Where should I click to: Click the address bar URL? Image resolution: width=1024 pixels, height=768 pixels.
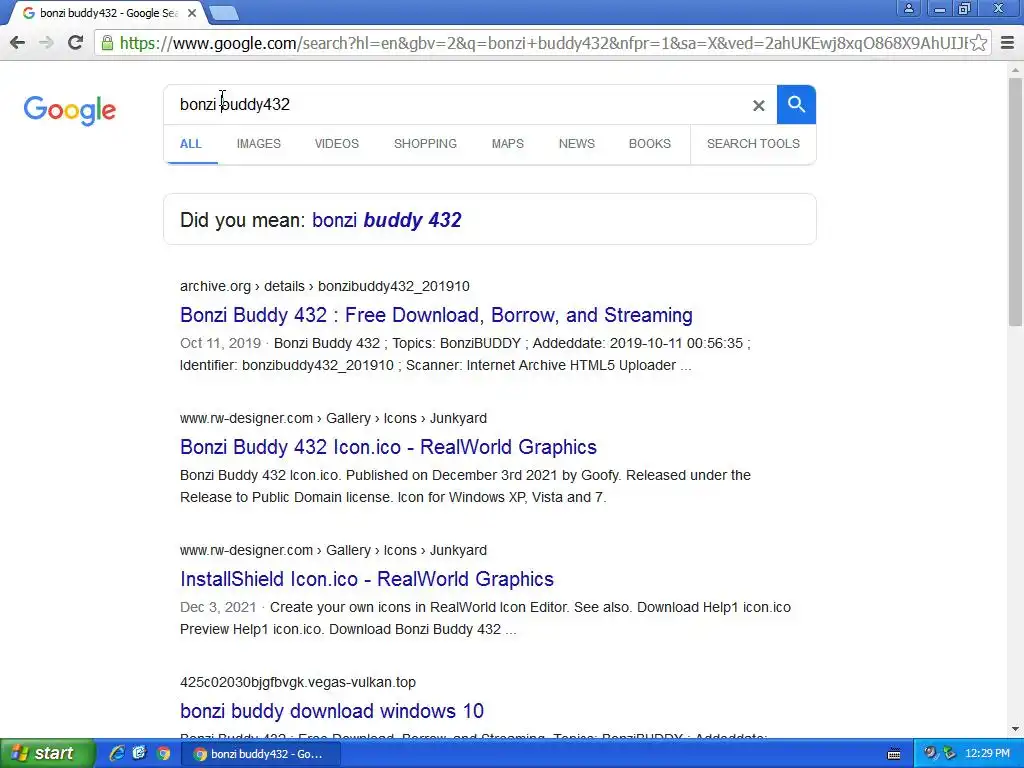point(543,43)
